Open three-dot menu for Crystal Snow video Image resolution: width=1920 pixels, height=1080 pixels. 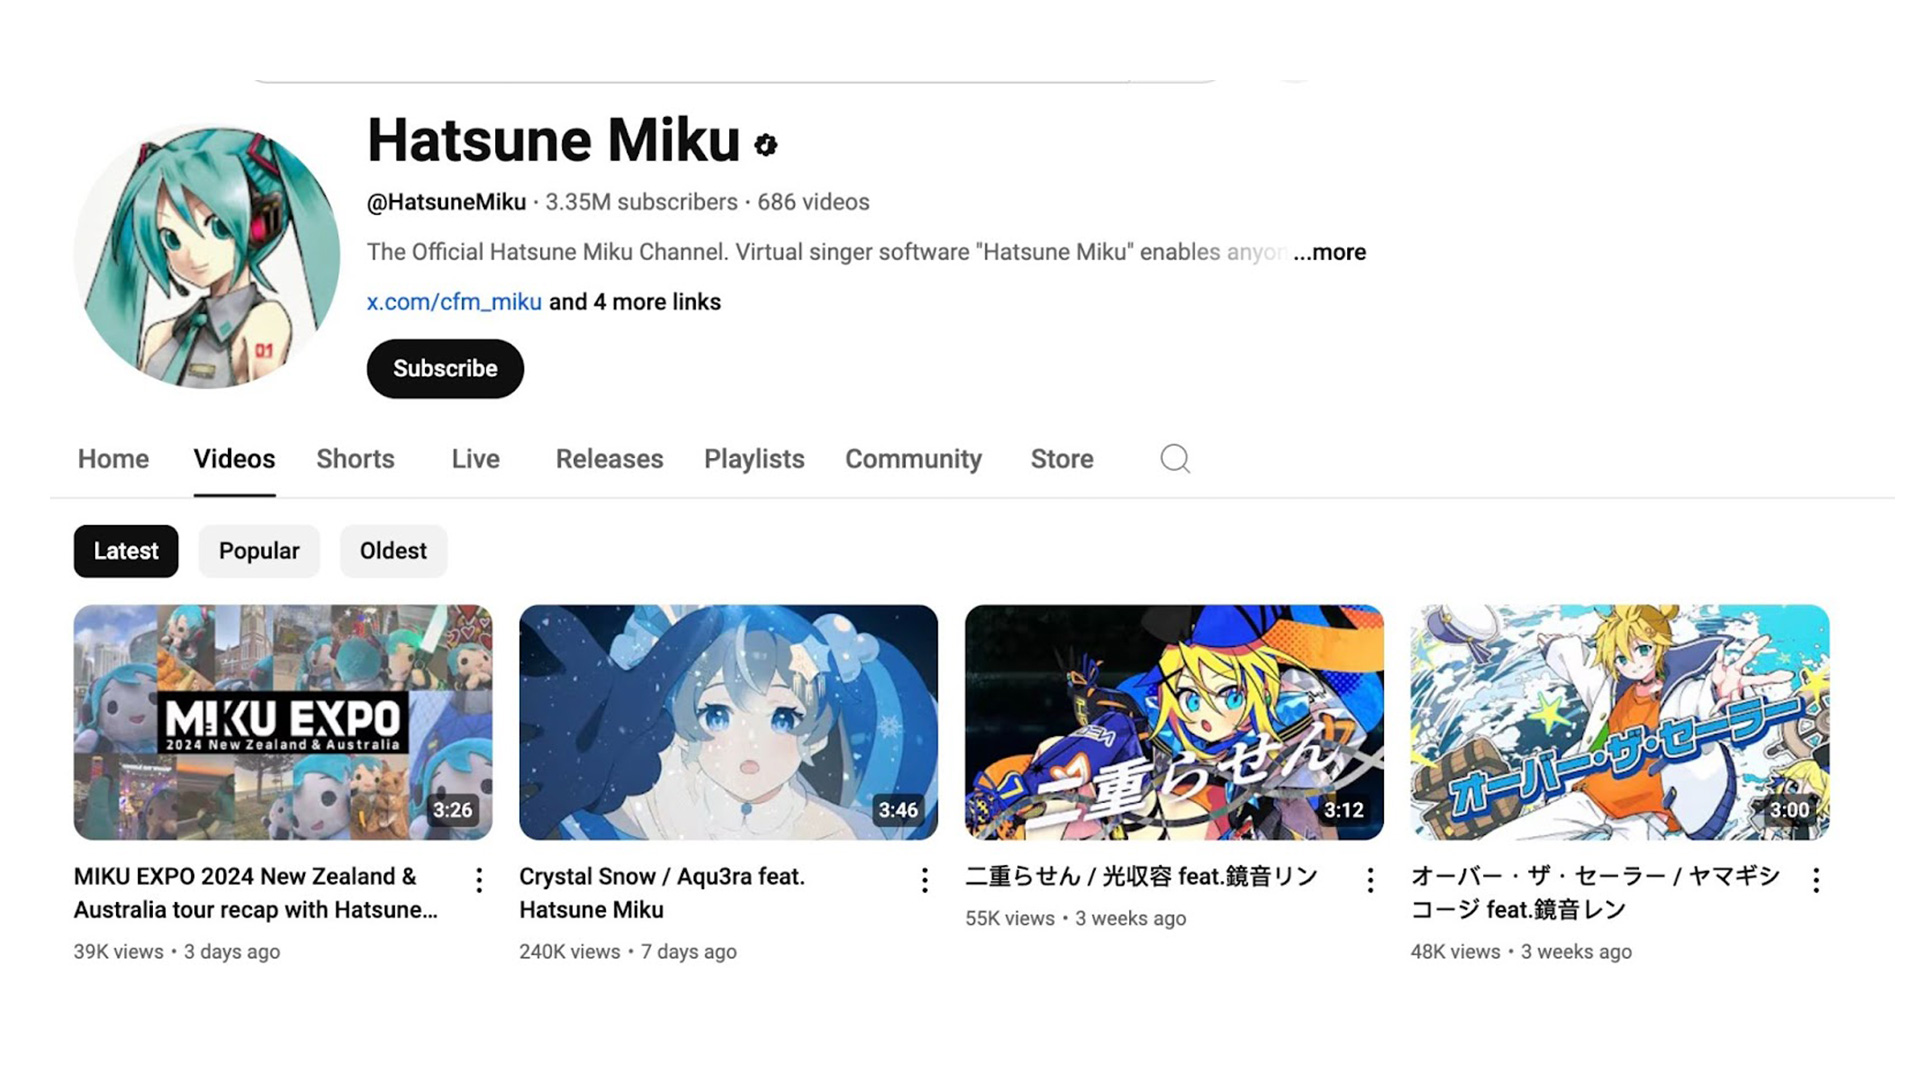pos(925,880)
